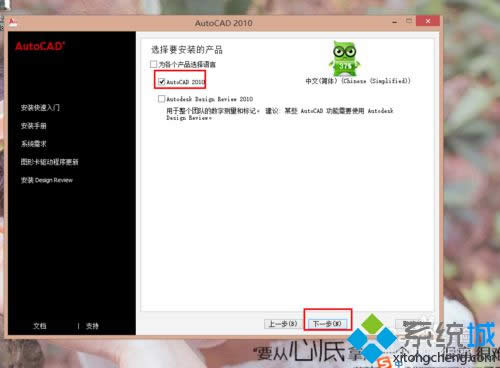
Task: Close the AutoCAD 2010 installer window
Action: (428, 21)
